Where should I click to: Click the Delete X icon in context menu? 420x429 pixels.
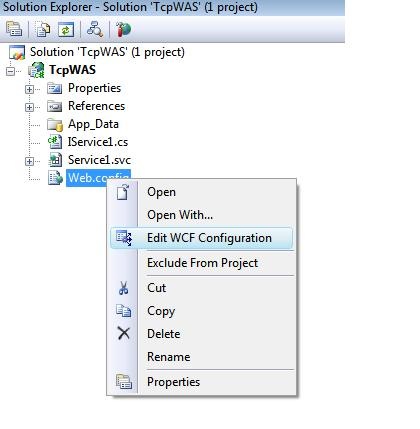pos(123,333)
